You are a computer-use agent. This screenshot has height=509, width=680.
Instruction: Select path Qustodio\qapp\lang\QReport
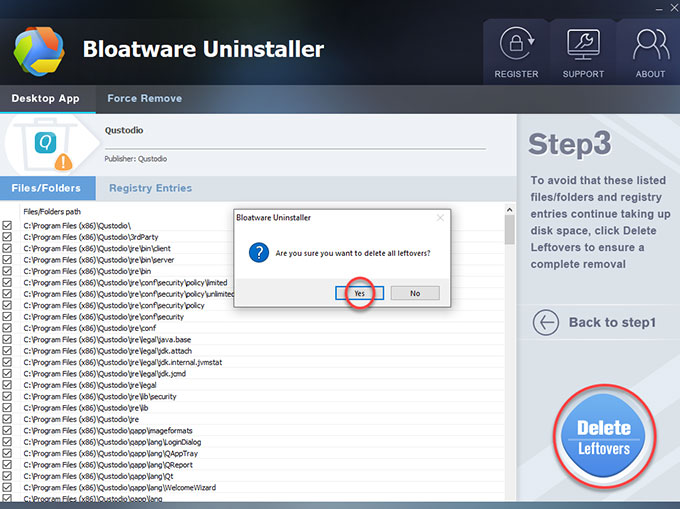pyautogui.click(x=108, y=464)
